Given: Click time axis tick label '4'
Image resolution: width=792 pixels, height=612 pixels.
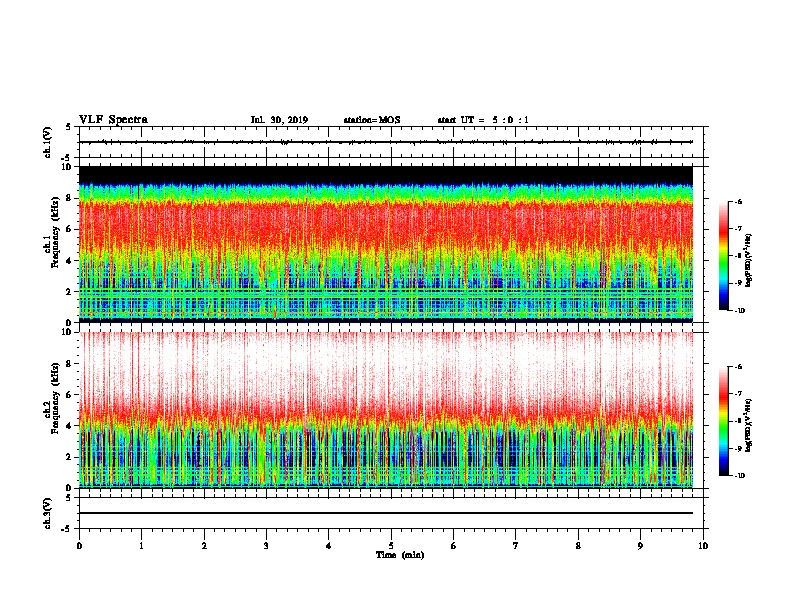Looking at the screenshot, I should click(329, 545).
